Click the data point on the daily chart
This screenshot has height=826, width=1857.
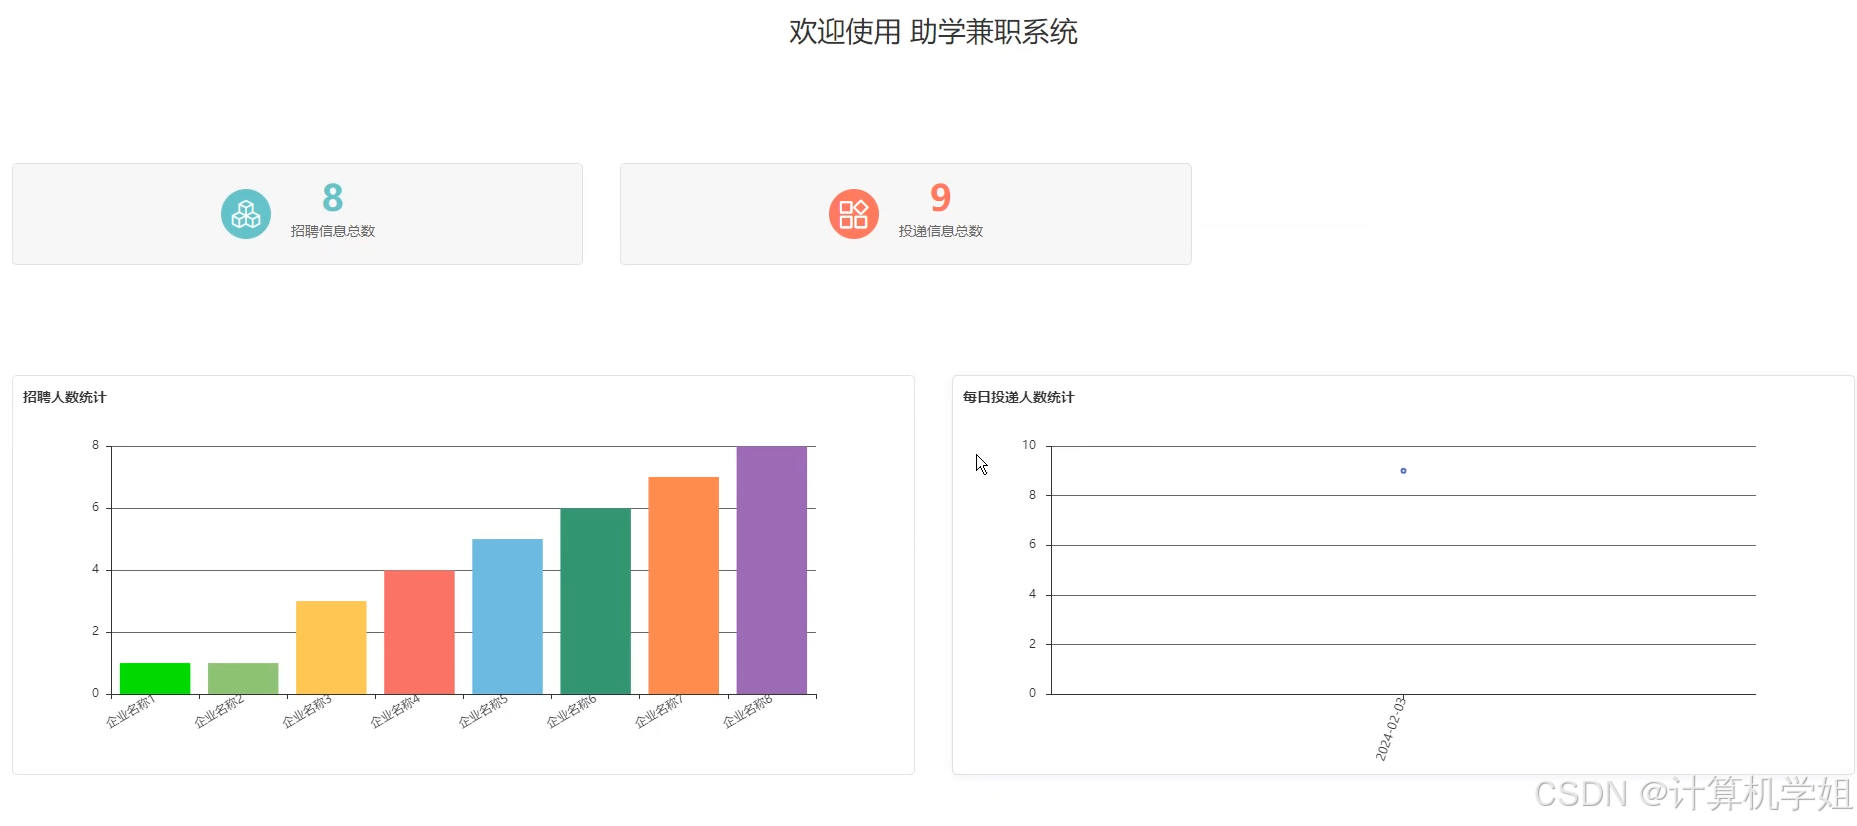coord(1403,470)
